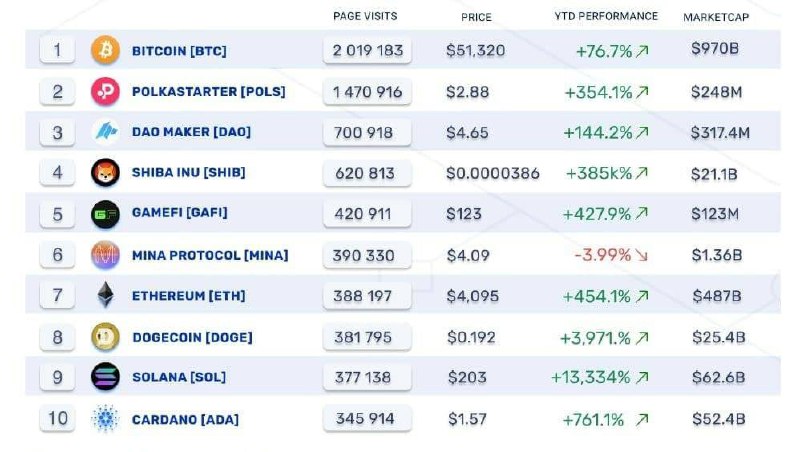This screenshot has height=452, width=800.
Task: Click the Shiba Inu dog icon
Action: 105,173
